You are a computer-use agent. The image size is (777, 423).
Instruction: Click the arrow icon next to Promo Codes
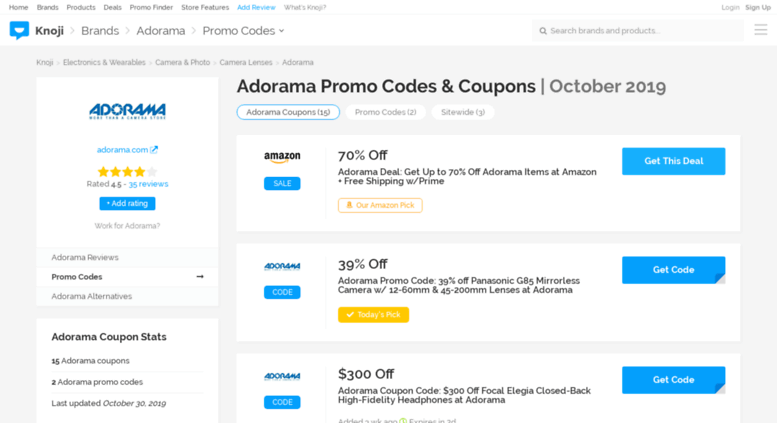[x=200, y=277]
